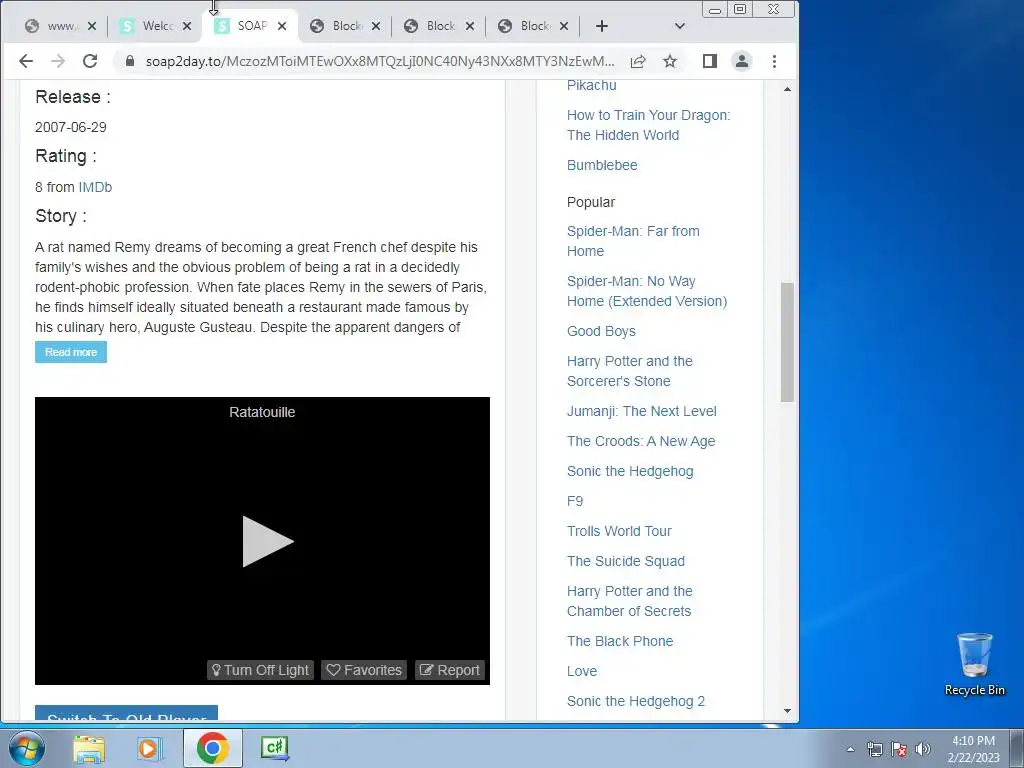1024x768 pixels.
Task: Open The Croods: A New Age link
Action: [641, 441]
